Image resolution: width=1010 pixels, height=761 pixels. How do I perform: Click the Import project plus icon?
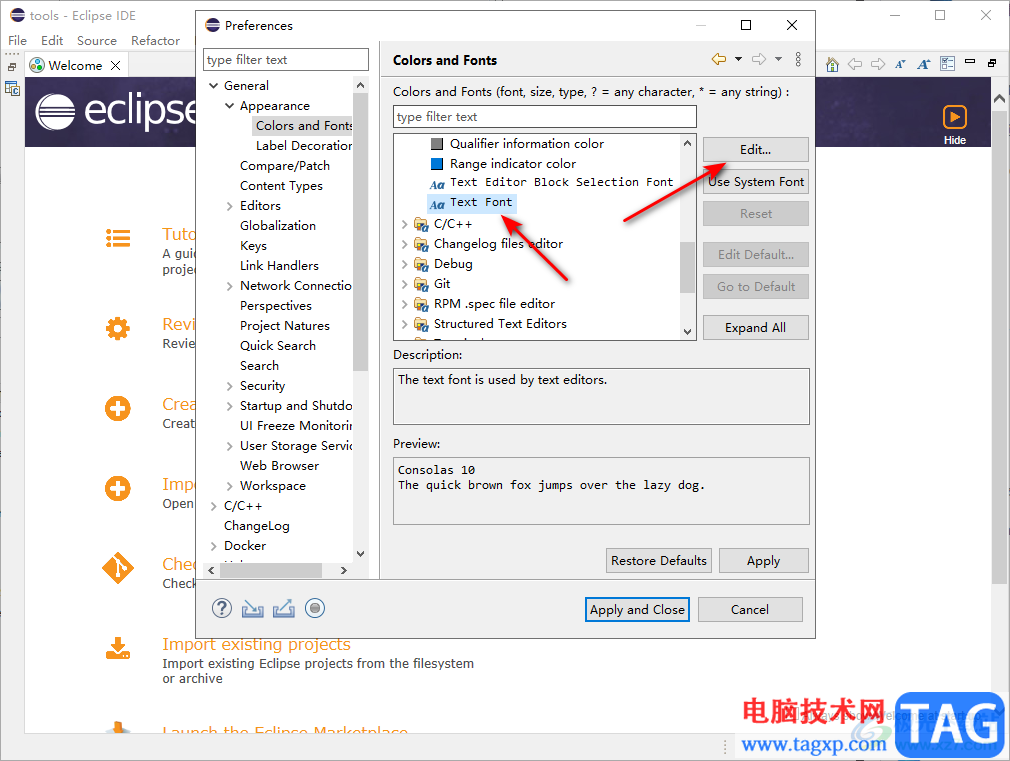tap(118, 488)
